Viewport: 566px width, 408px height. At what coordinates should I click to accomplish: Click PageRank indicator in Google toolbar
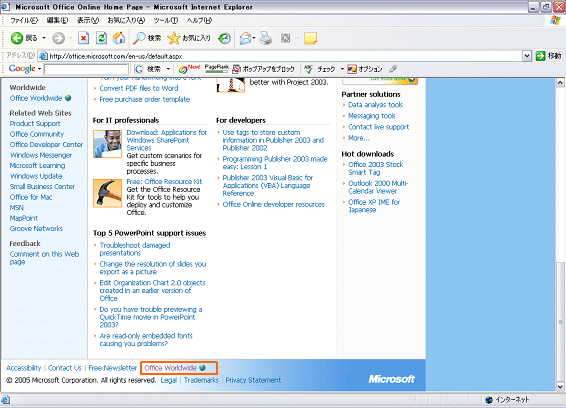(x=217, y=68)
